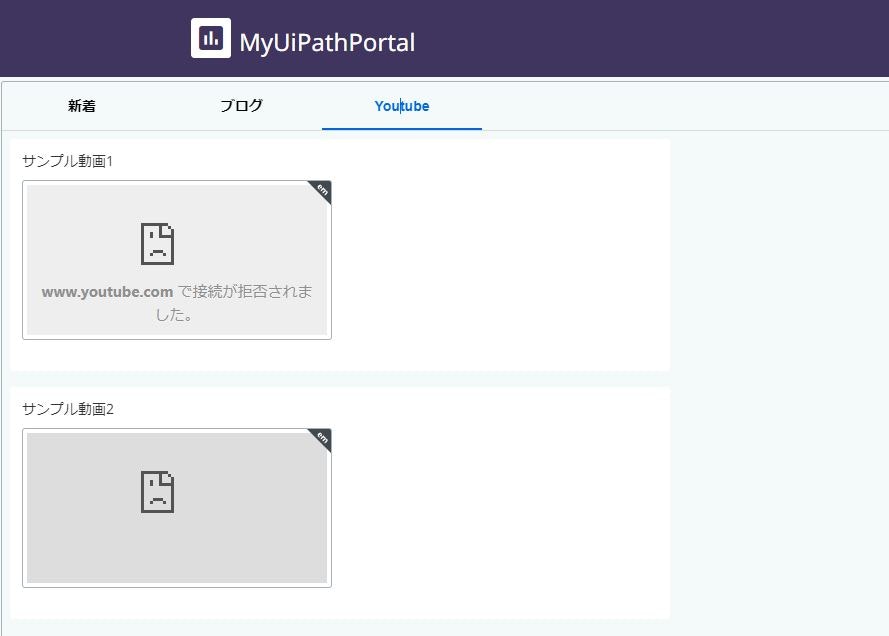Click the broken-page icon in サンプル動画2 player
Image resolution: width=889 pixels, height=636 pixels.
156,491
